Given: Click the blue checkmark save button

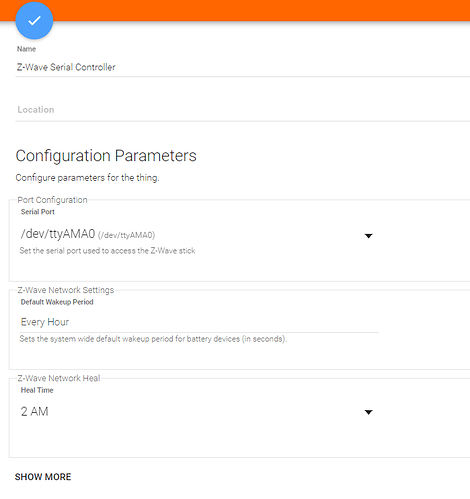Looking at the screenshot, I should (34, 21).
